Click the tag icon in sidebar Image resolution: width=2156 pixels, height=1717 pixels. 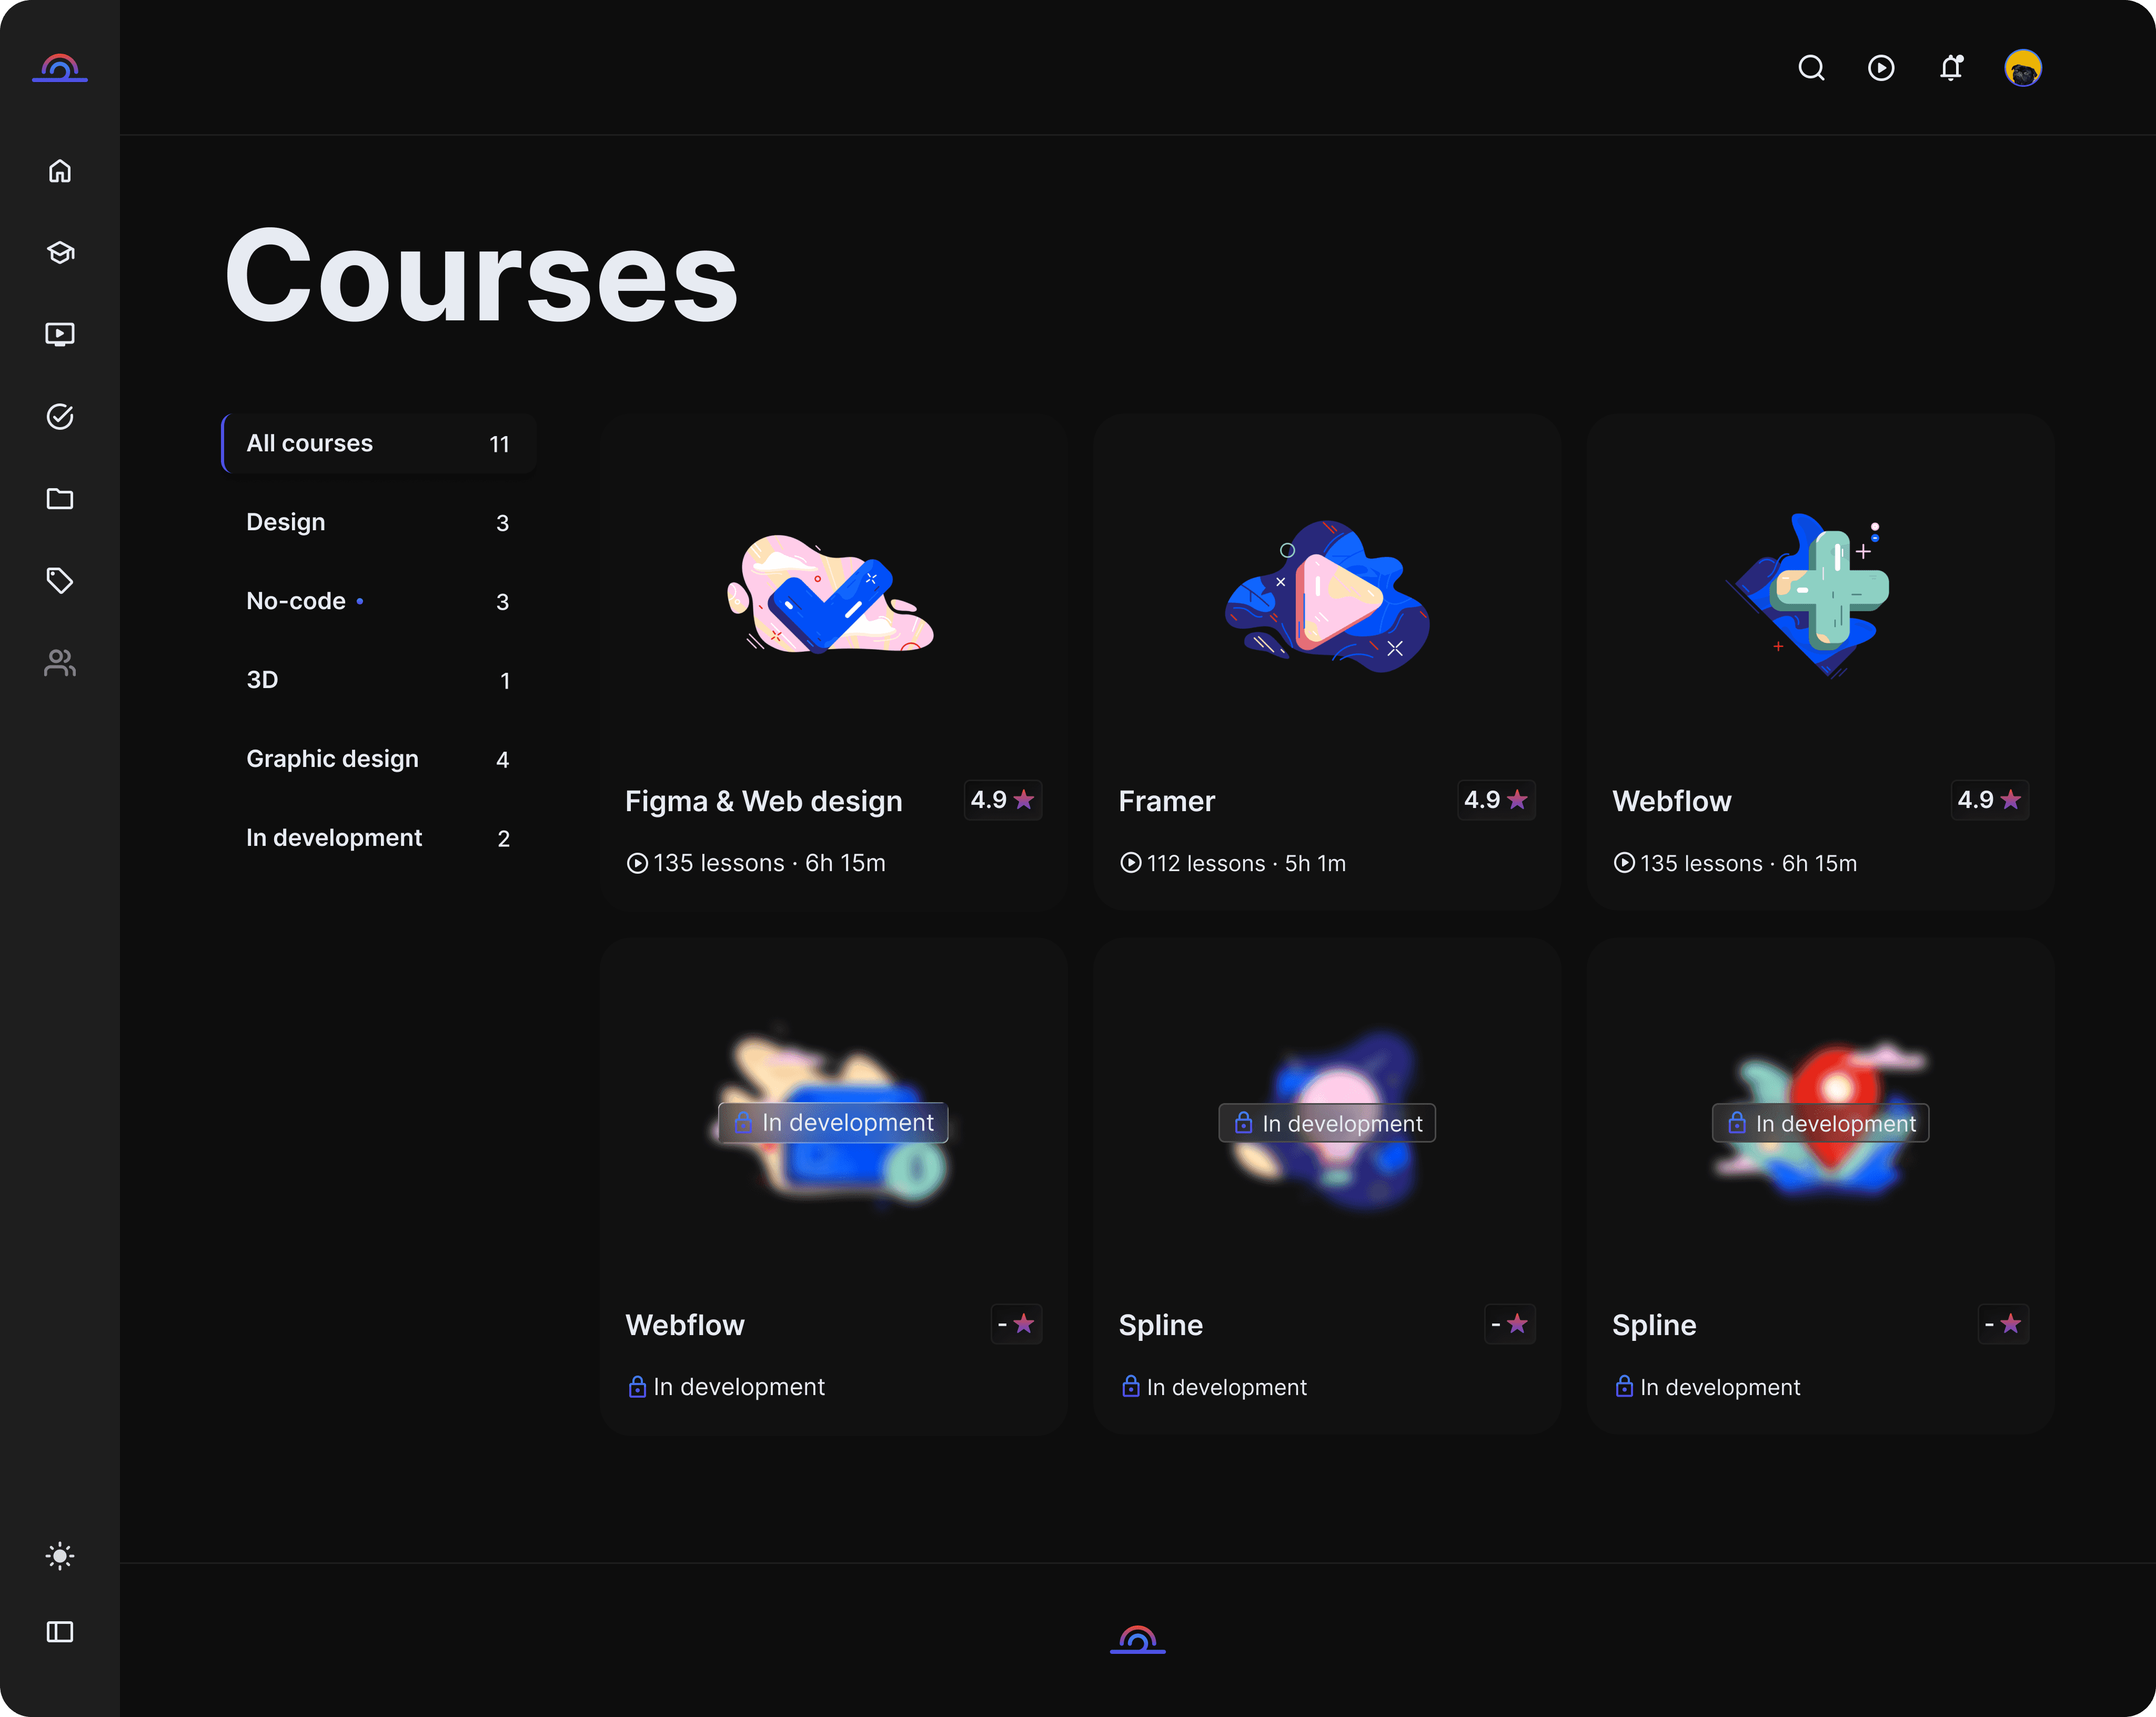60,580
